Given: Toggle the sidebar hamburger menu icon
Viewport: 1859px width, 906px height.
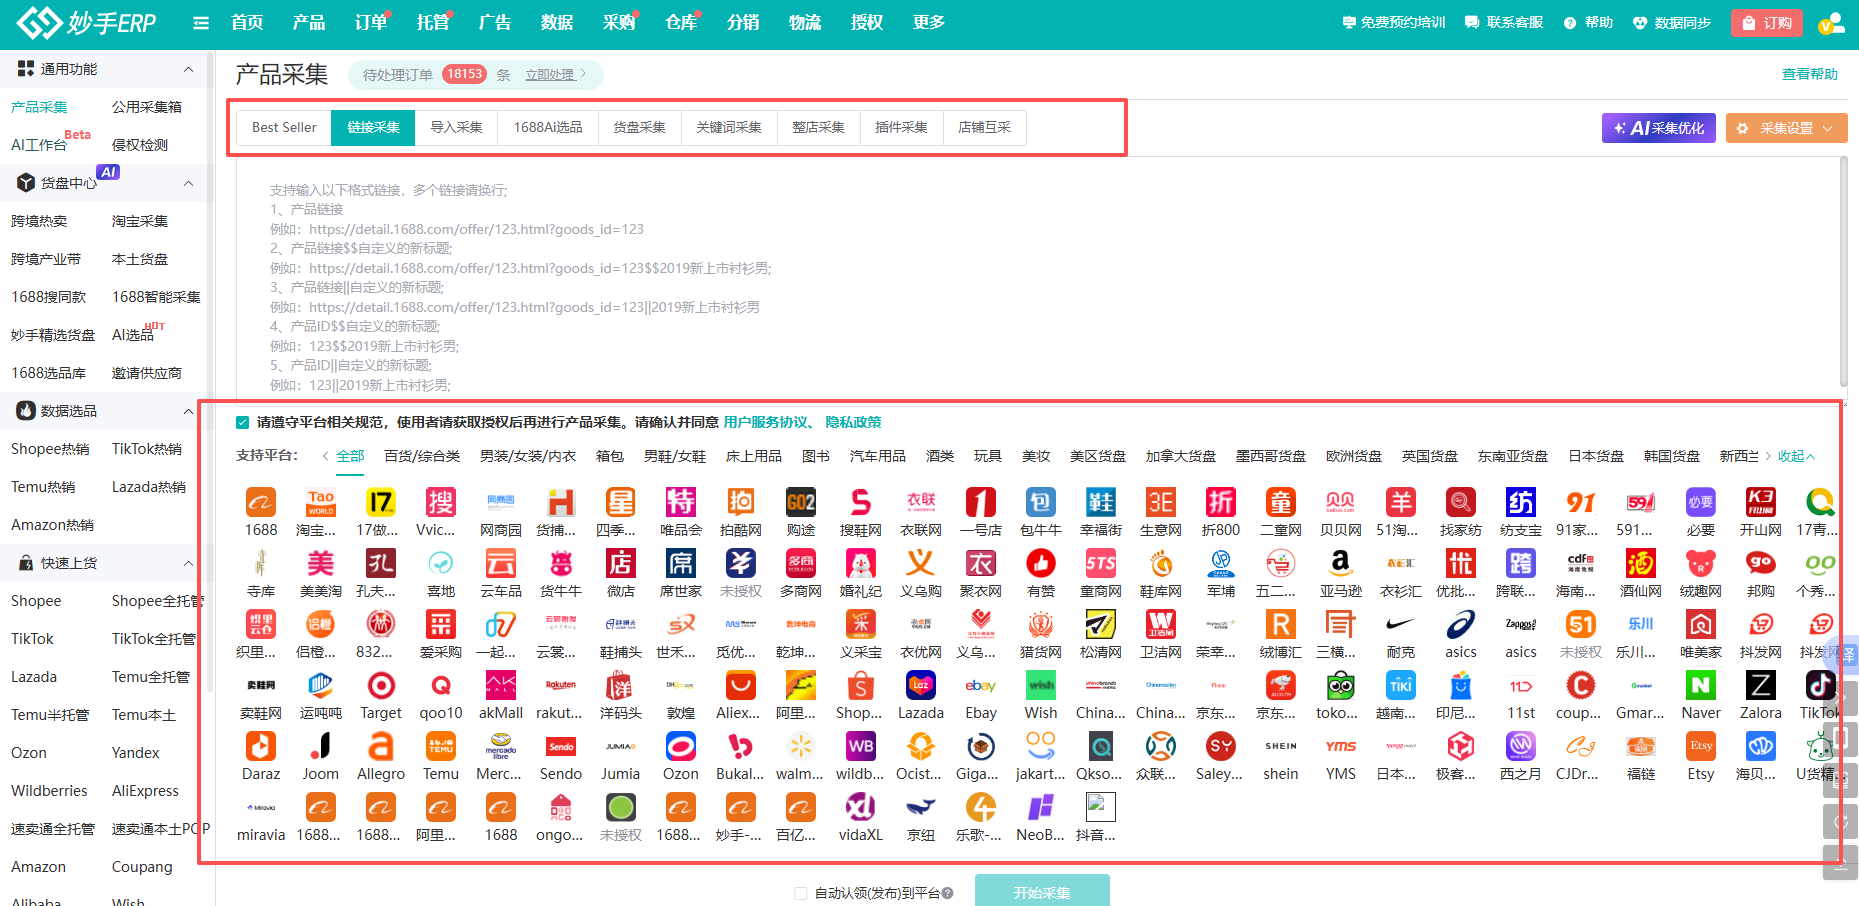Looking at the screenshot, I should [201, 23].
